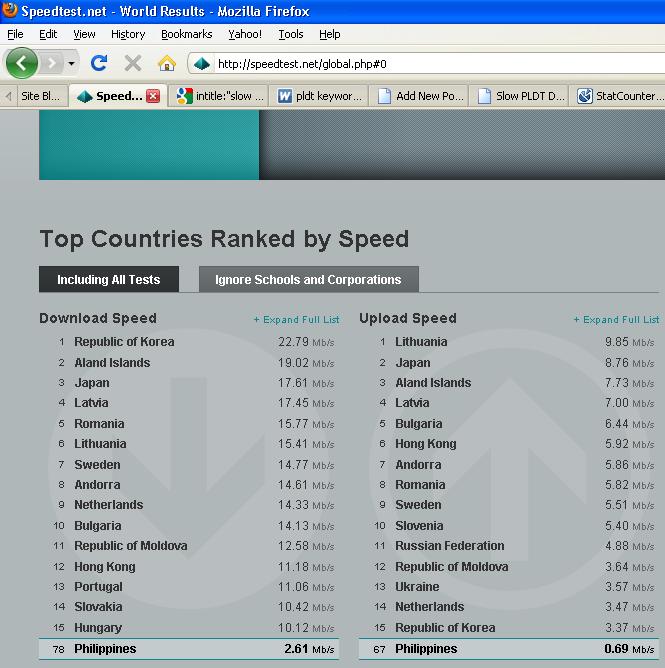
Task: Click Slovakia in Download Speed list
Action: point(98,607)
